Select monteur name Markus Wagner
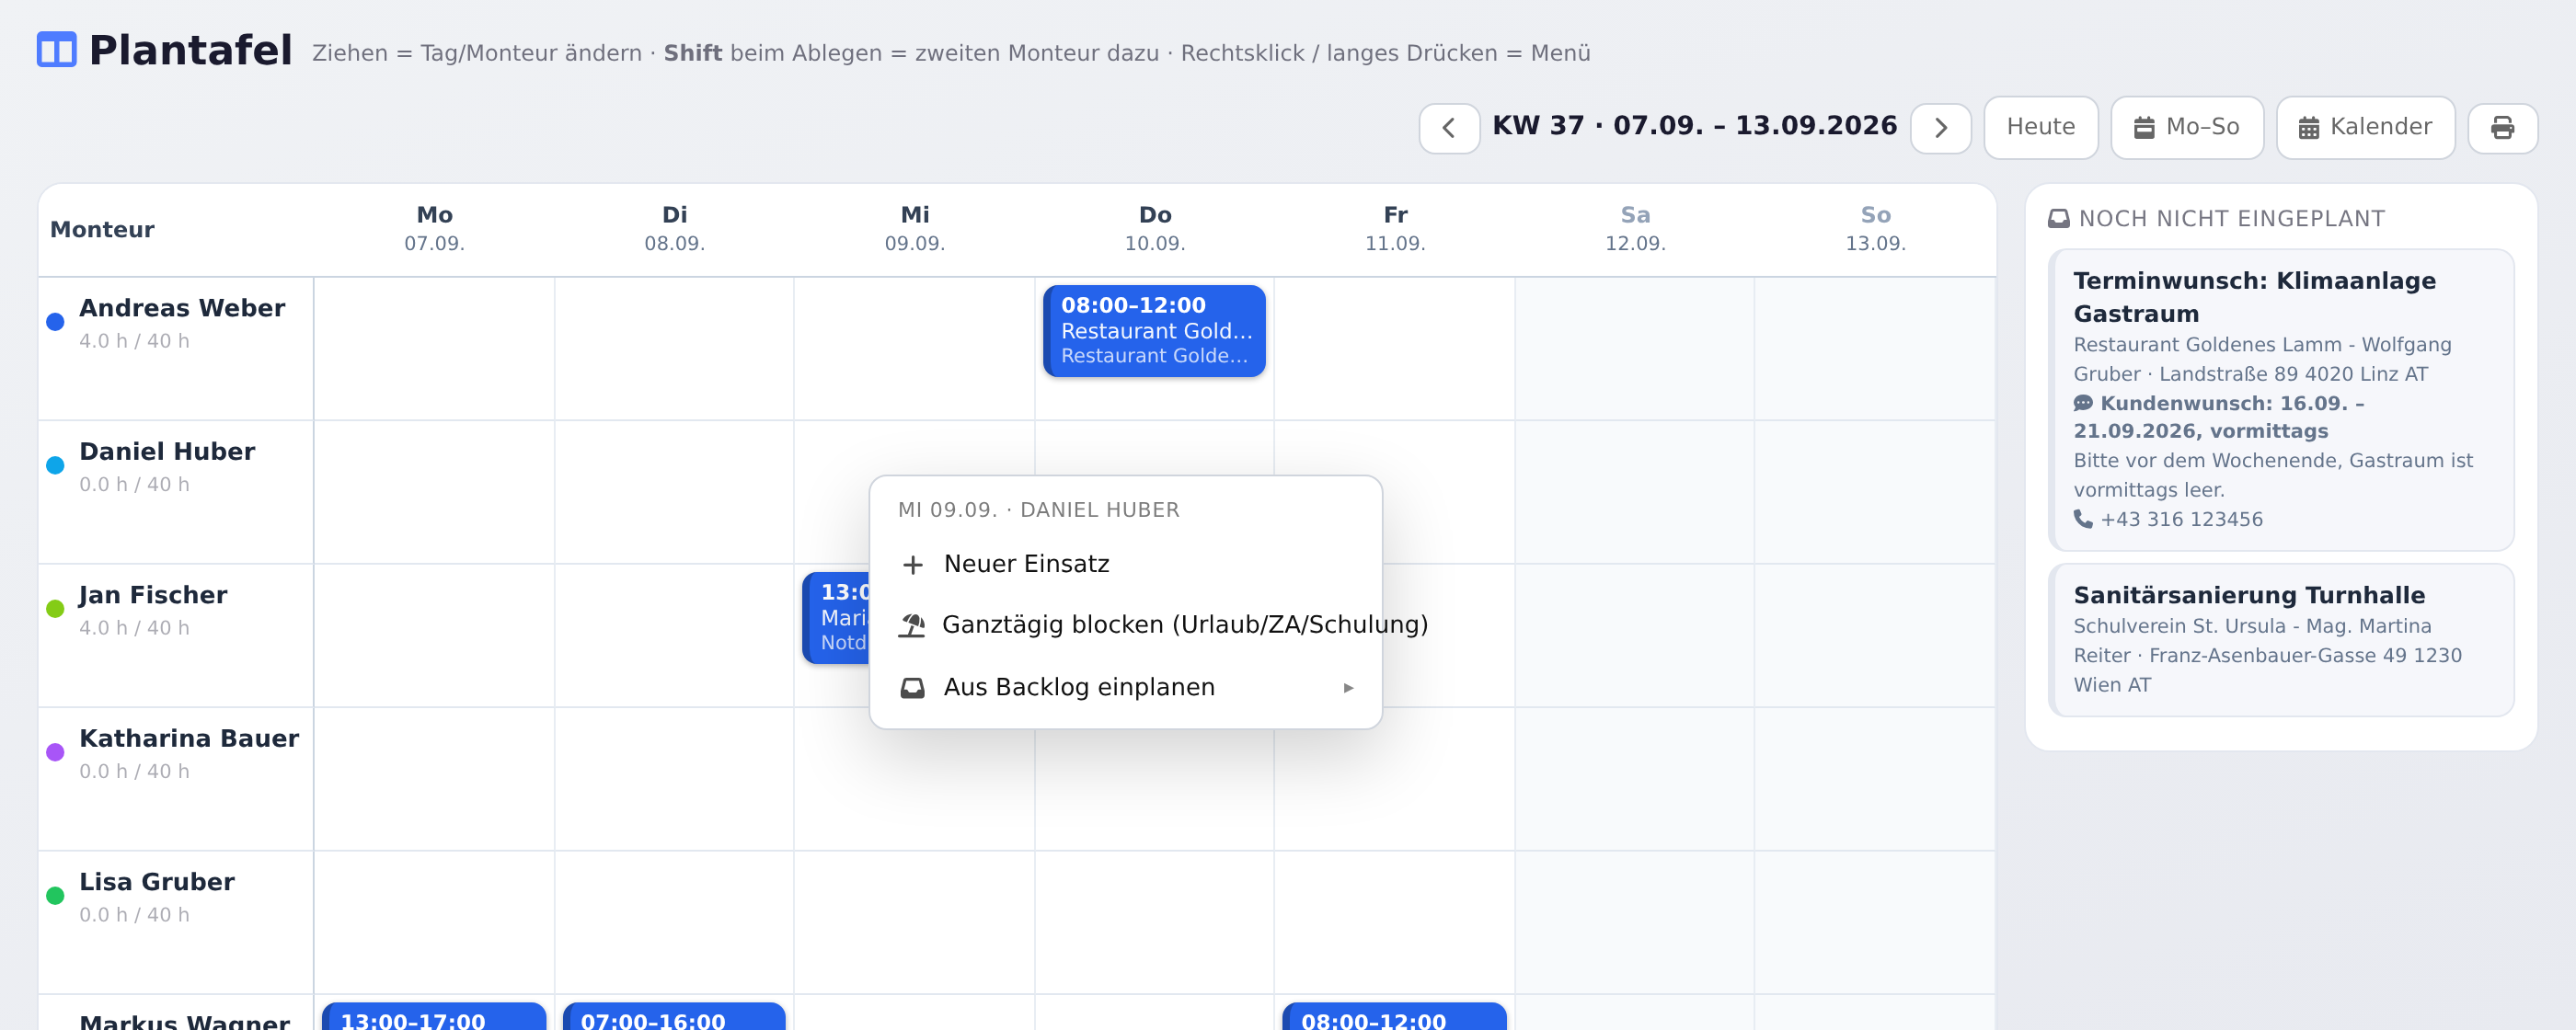 pyautogui.click(x=185, y=1021)
